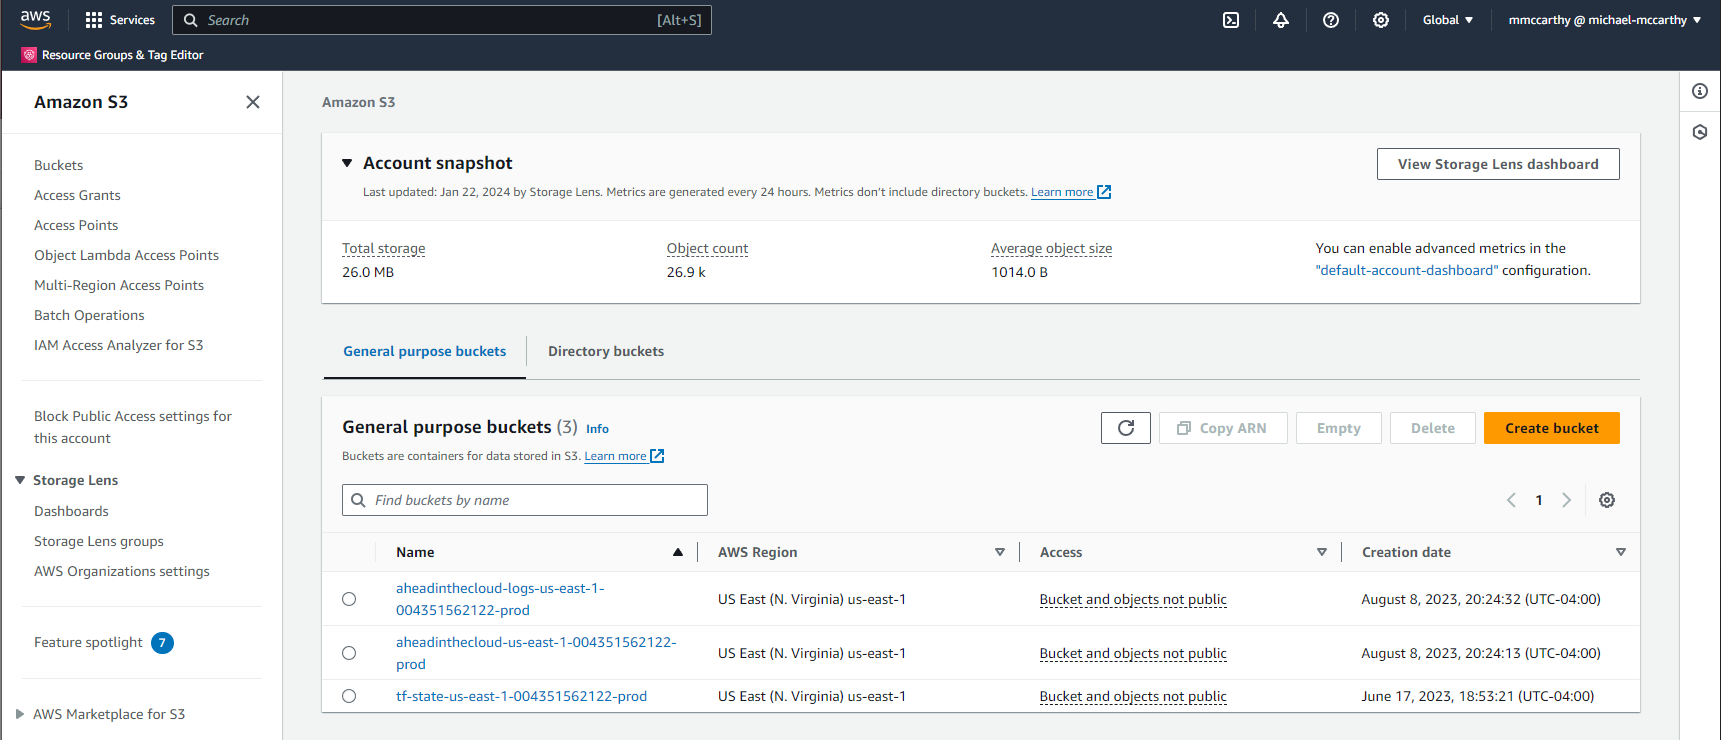Open the info panel icon on right edge
Viewport: 1721px width, 740px height.
[1700, 91]
